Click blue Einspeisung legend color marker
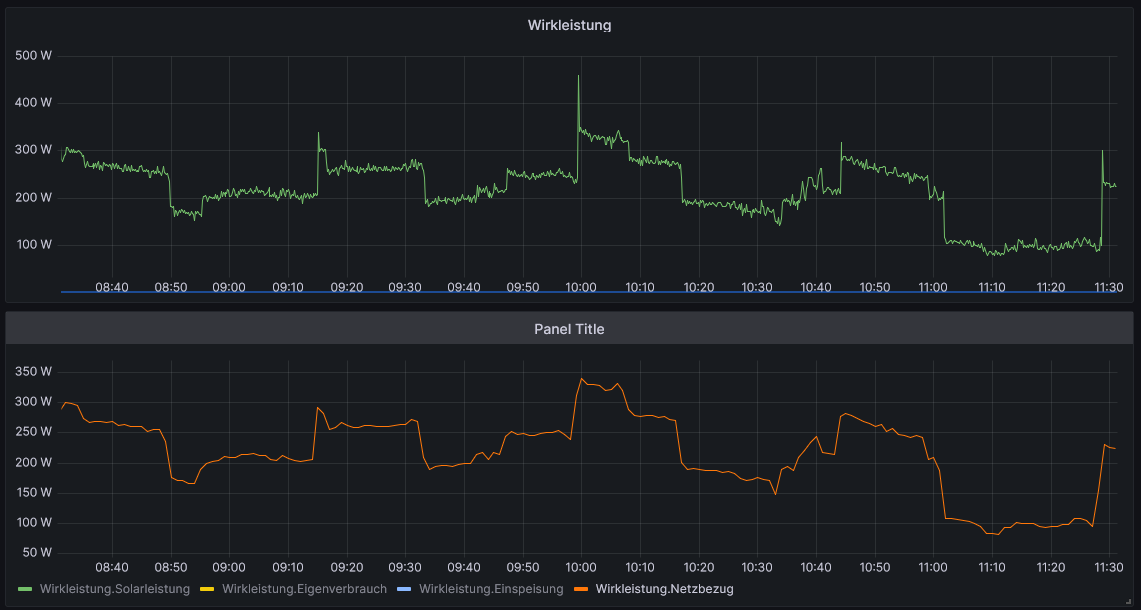Viewport: 1141px width, 610px height. click(405, 589)
